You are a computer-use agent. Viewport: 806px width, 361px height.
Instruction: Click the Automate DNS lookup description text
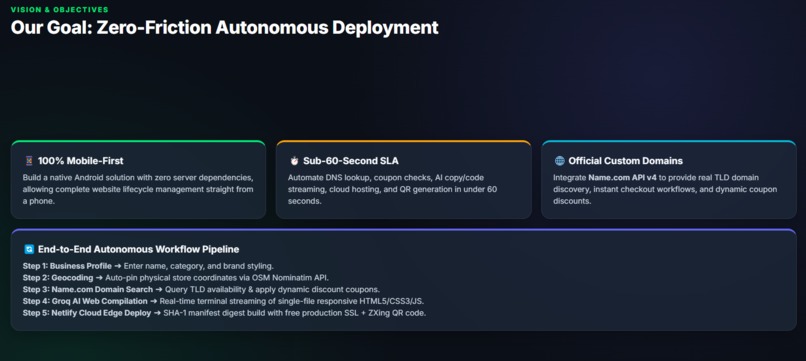392,189
